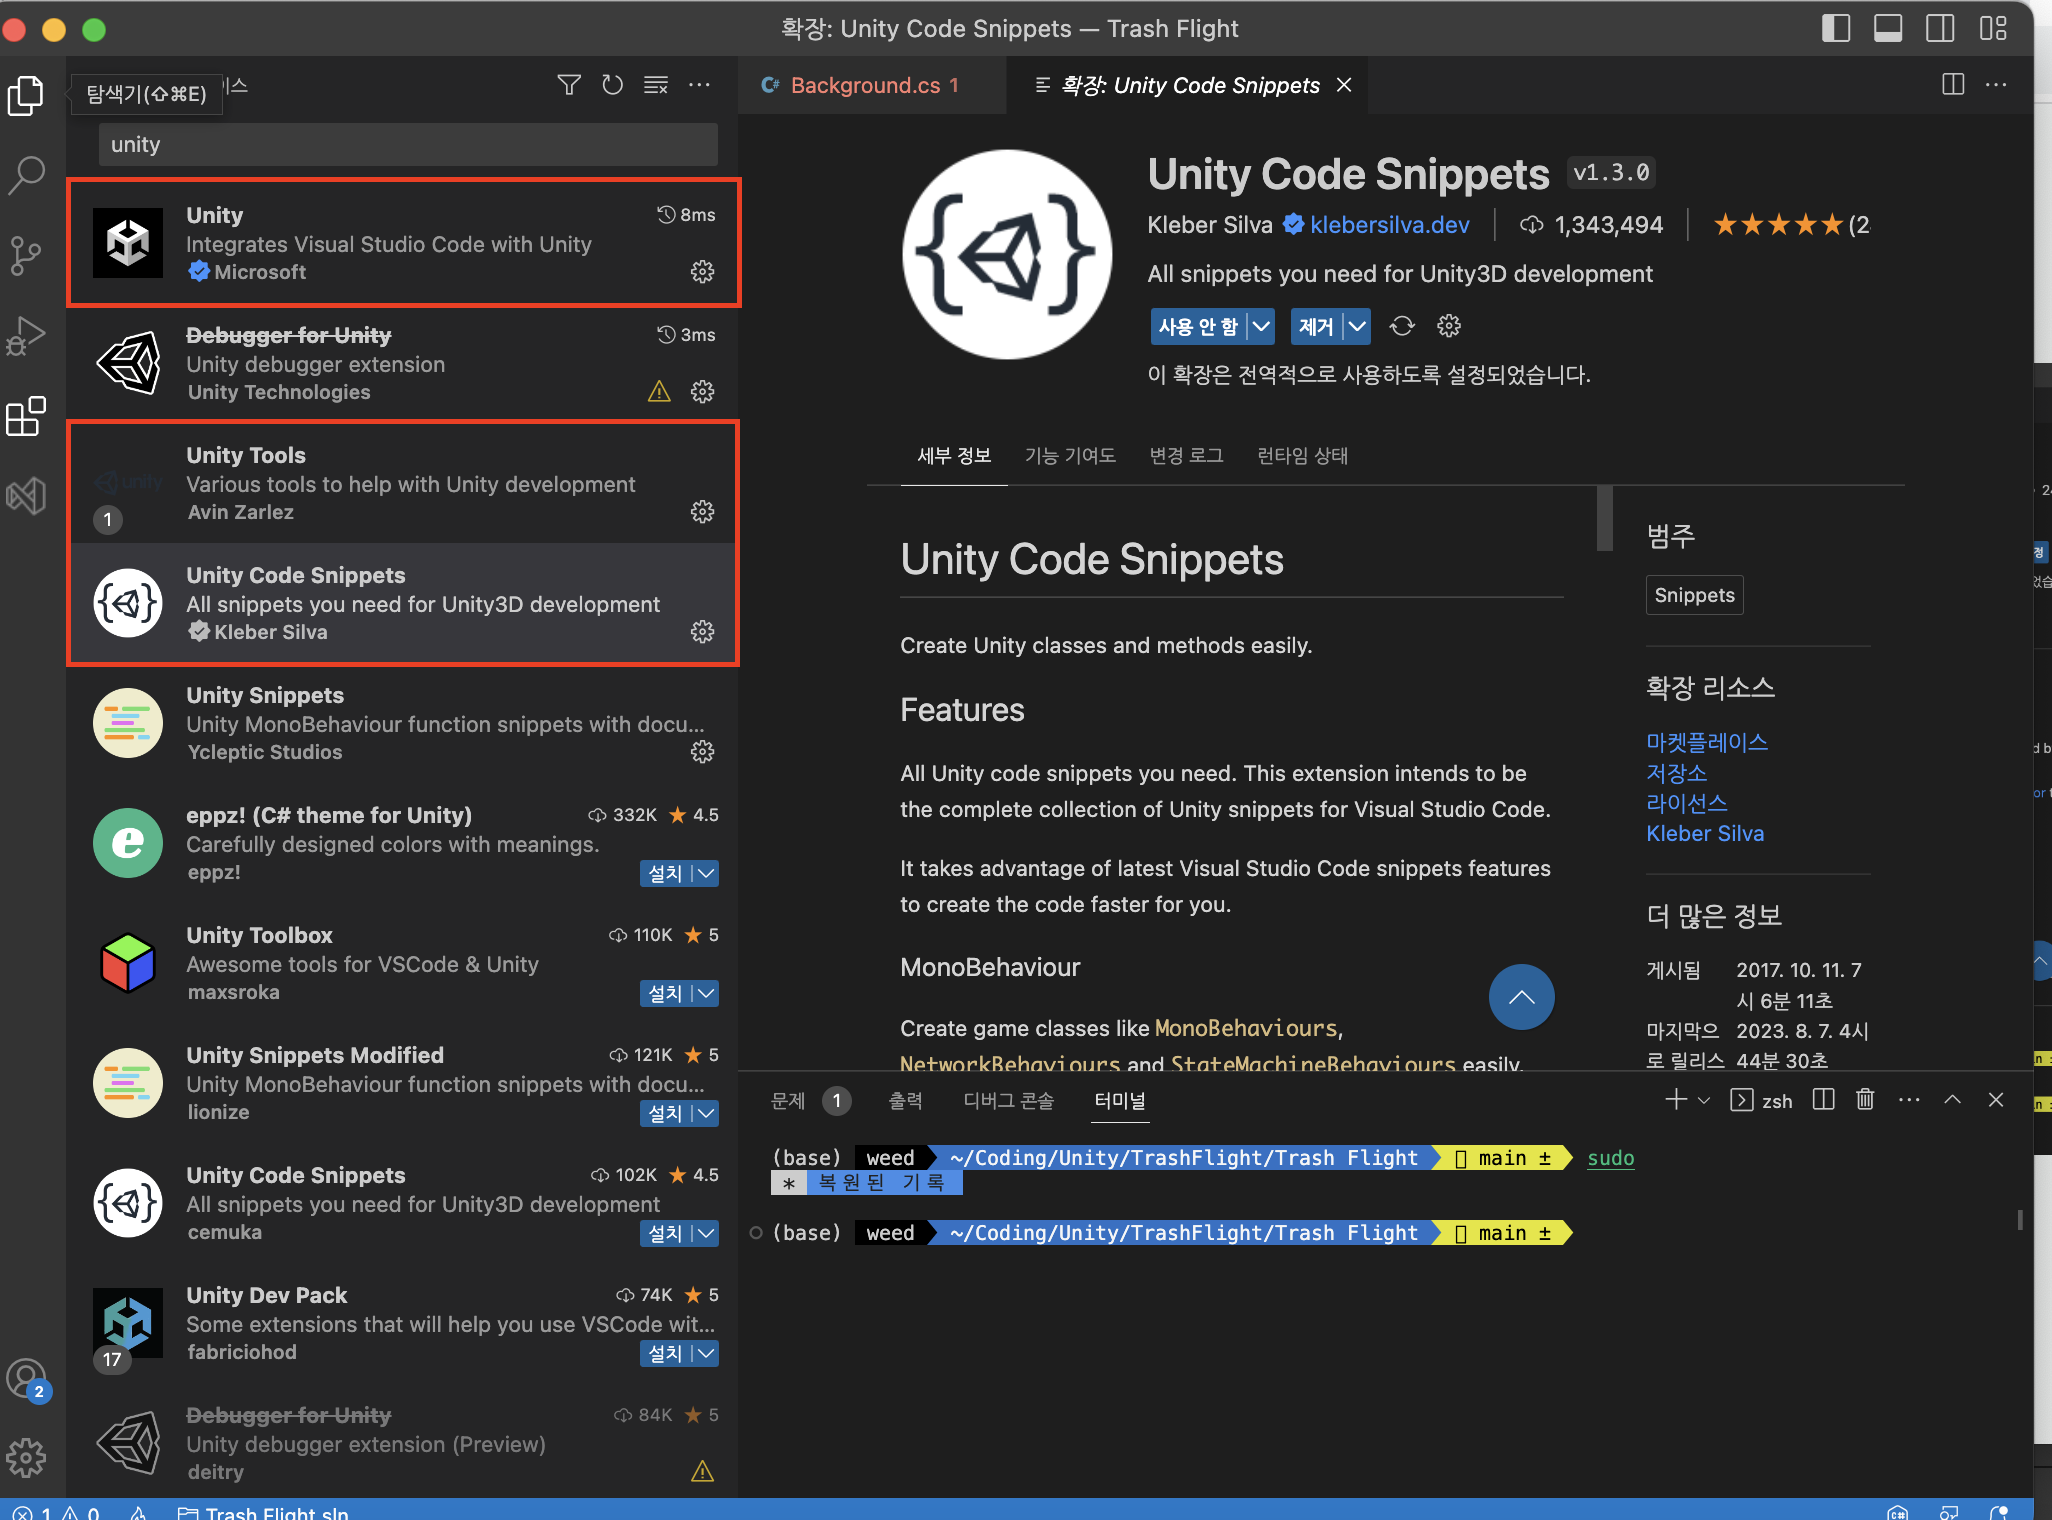
Task: Toggle the secondary sidebar layout icon
Action: click(1940, 28)
